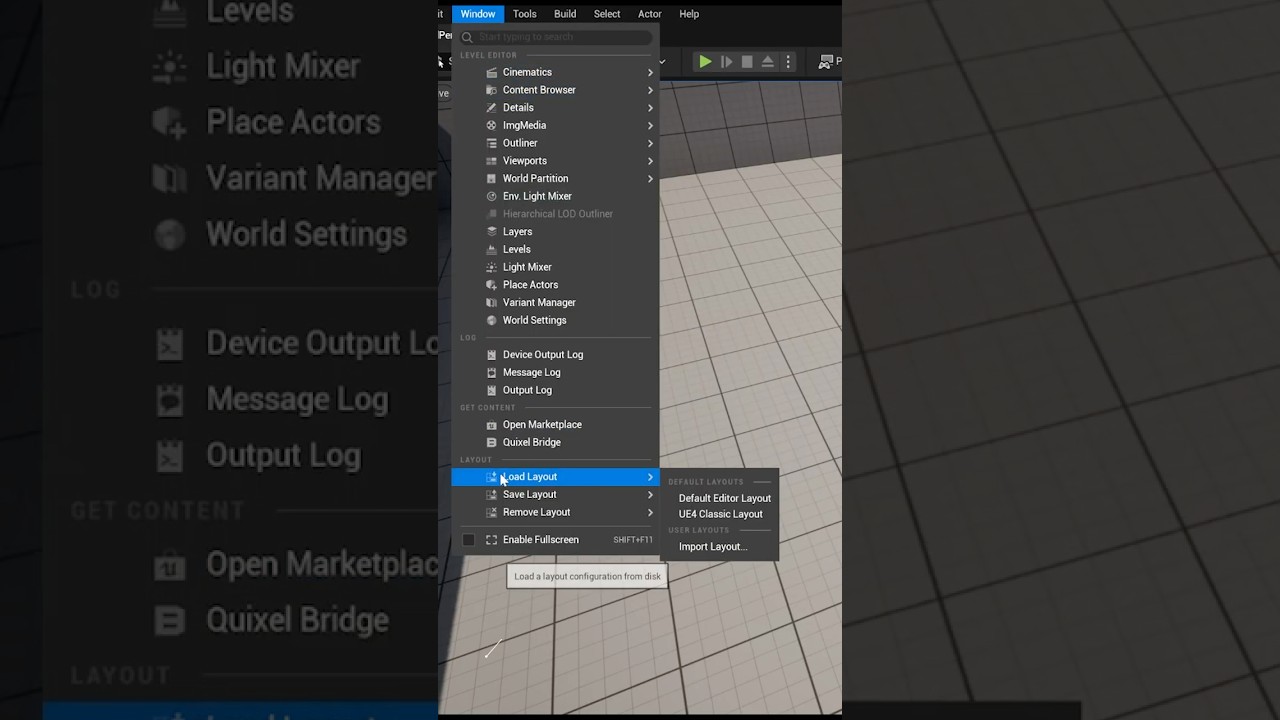
Task: Expand the Details submenu arrow
Action: [650, 108]
